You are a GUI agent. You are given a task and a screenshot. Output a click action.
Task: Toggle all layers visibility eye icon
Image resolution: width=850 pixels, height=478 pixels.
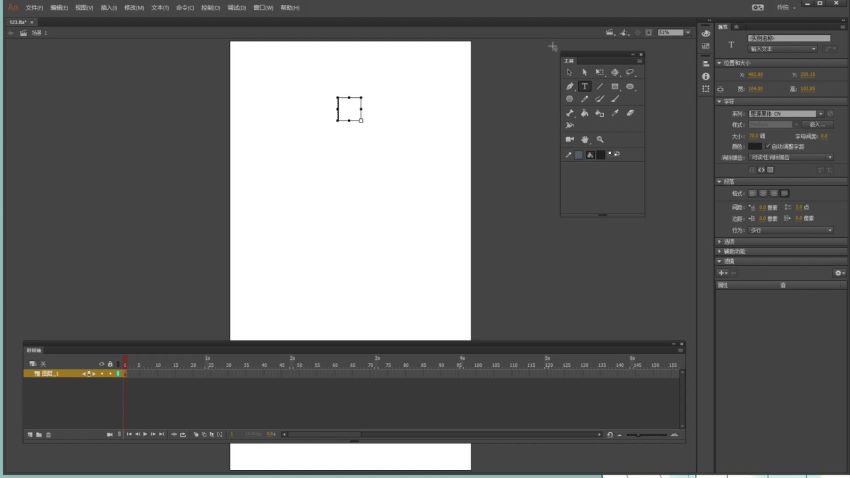pos(101,364)
